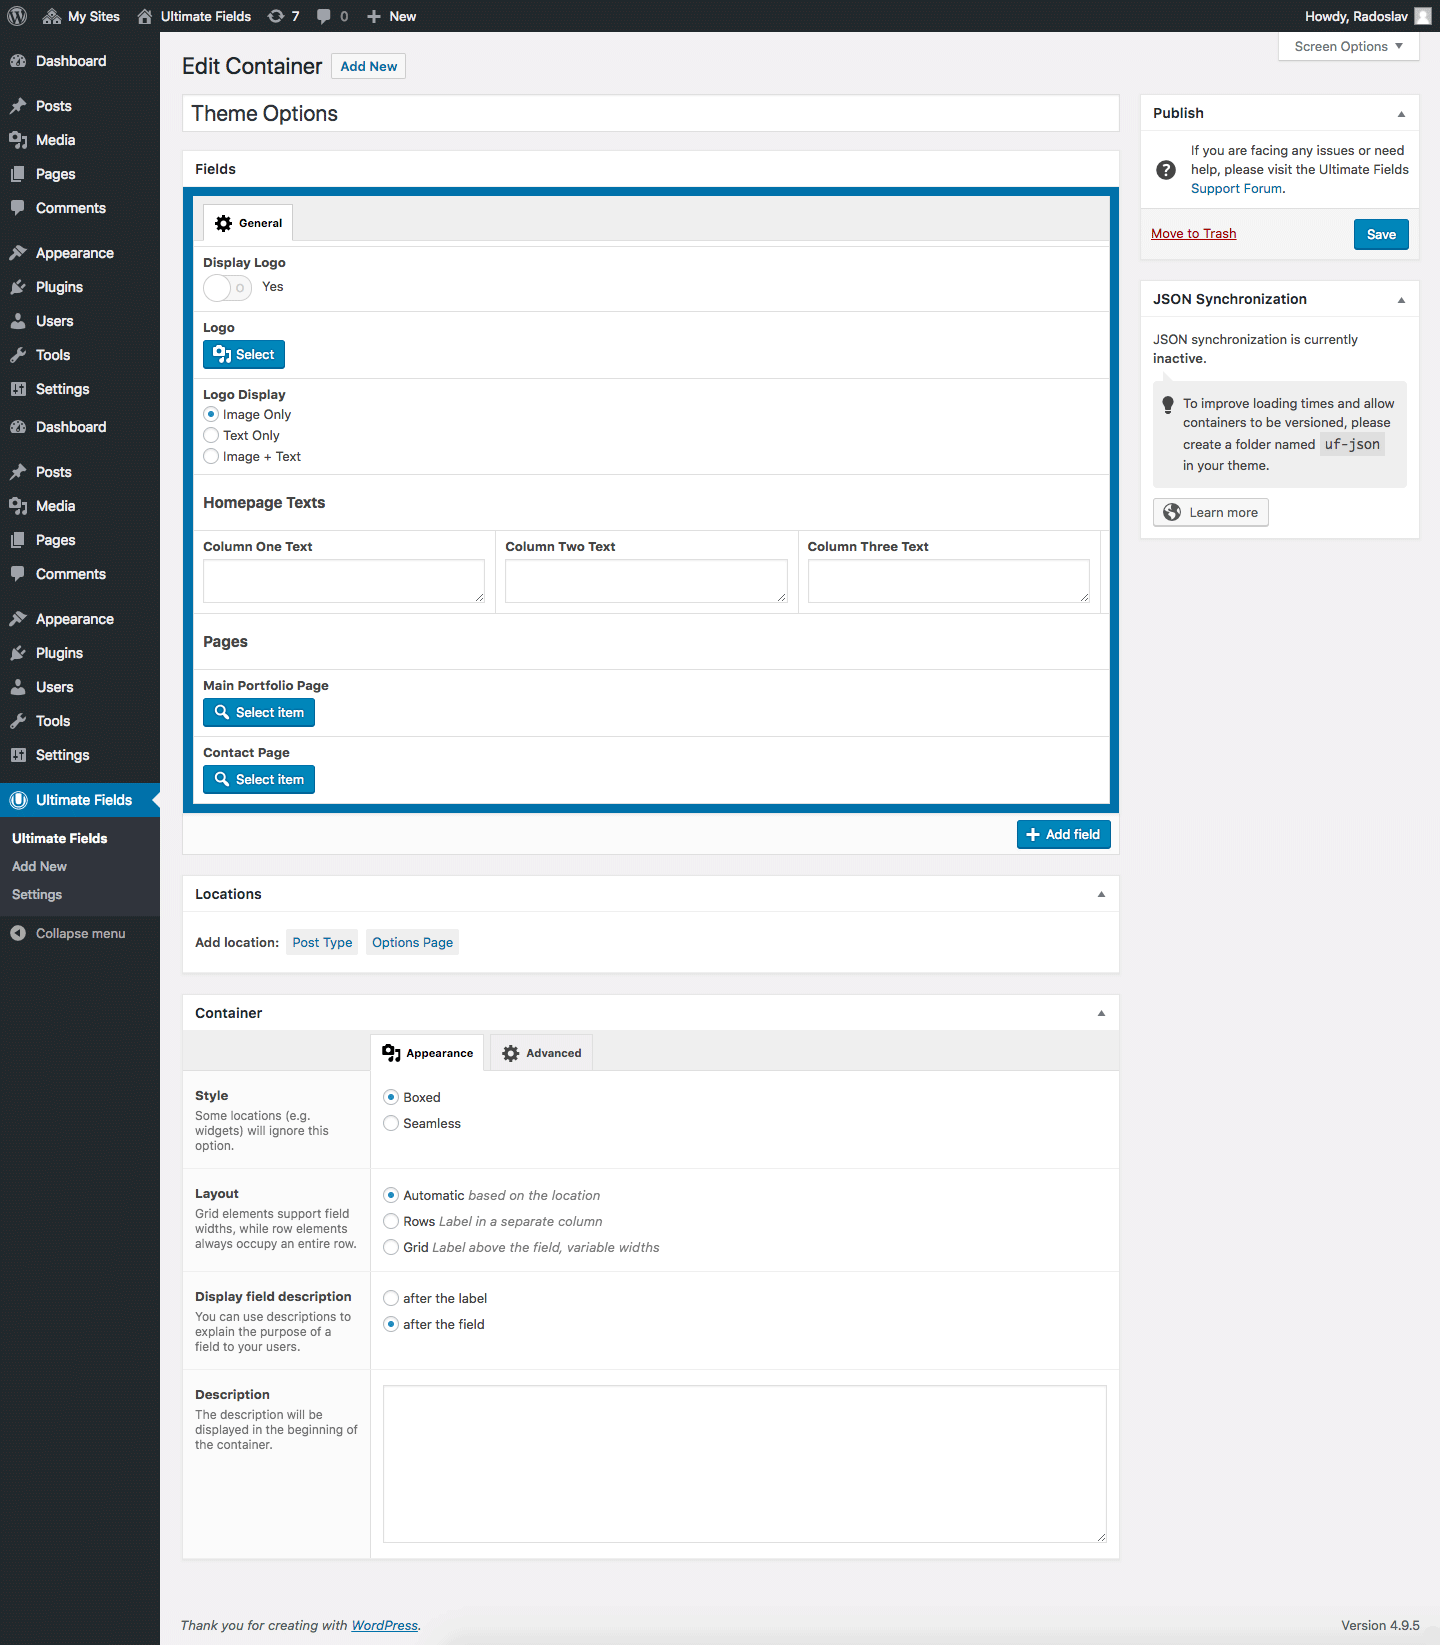Collapse the Container panel

[1101, 1013]
